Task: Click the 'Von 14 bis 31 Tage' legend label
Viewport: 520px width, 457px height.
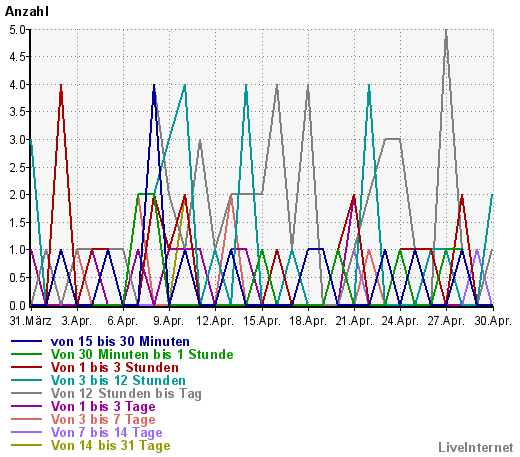Action: pos(110,445)
